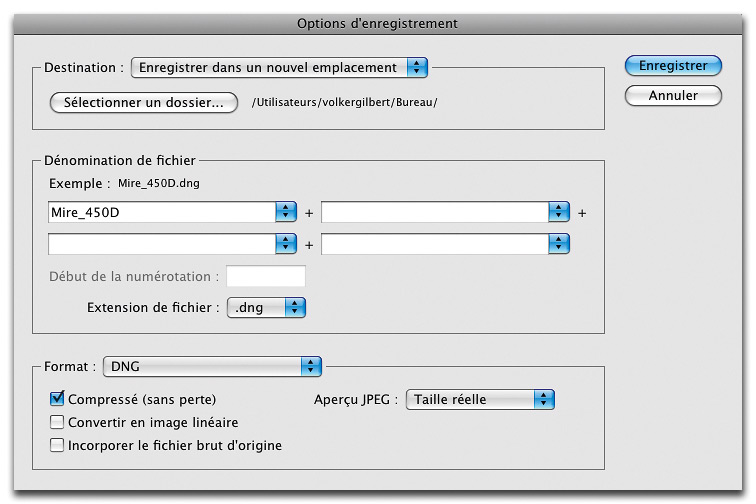Check Incorporer le fichier brut d'origine
This screenshot has height=504, width=756.
[x=57, y=445]
